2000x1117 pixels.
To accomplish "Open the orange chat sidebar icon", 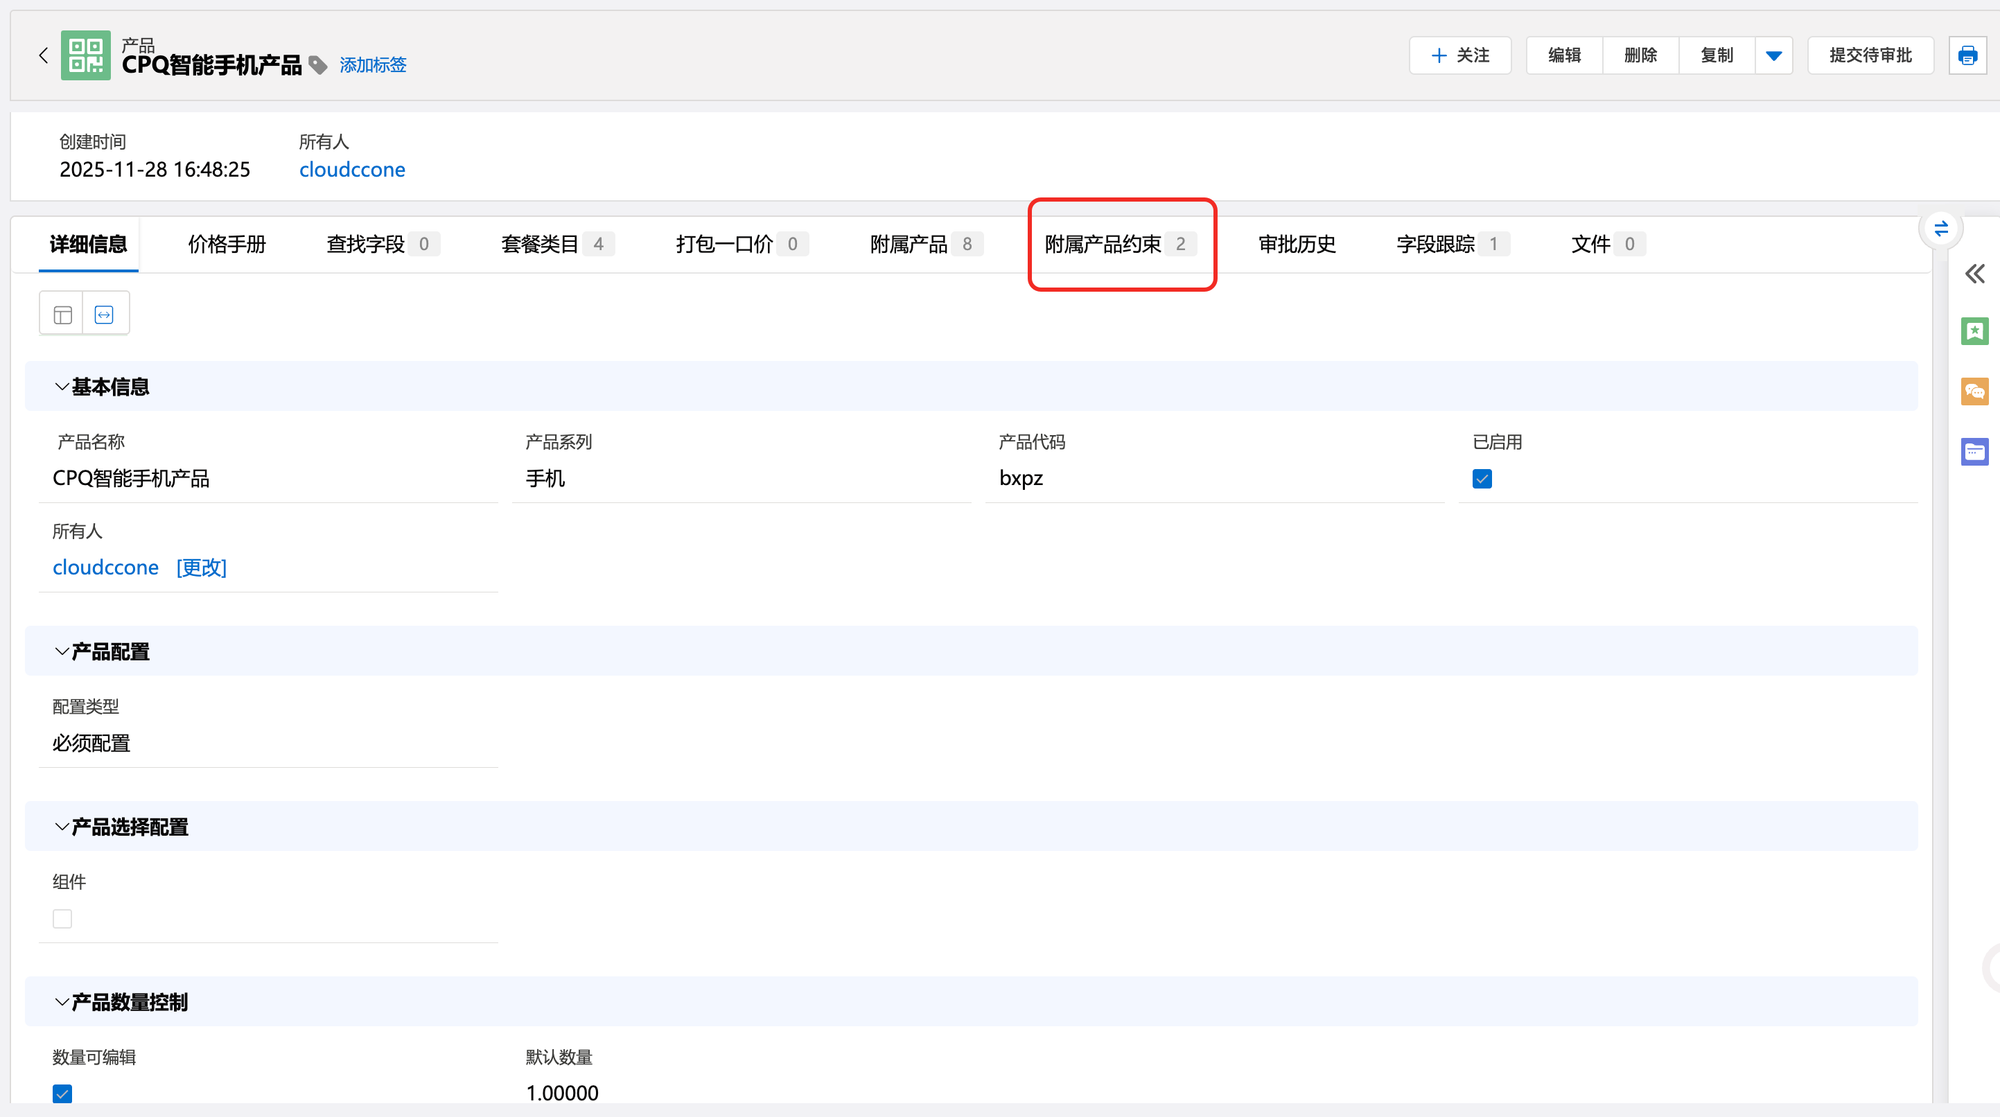I will pos(1974,391).
